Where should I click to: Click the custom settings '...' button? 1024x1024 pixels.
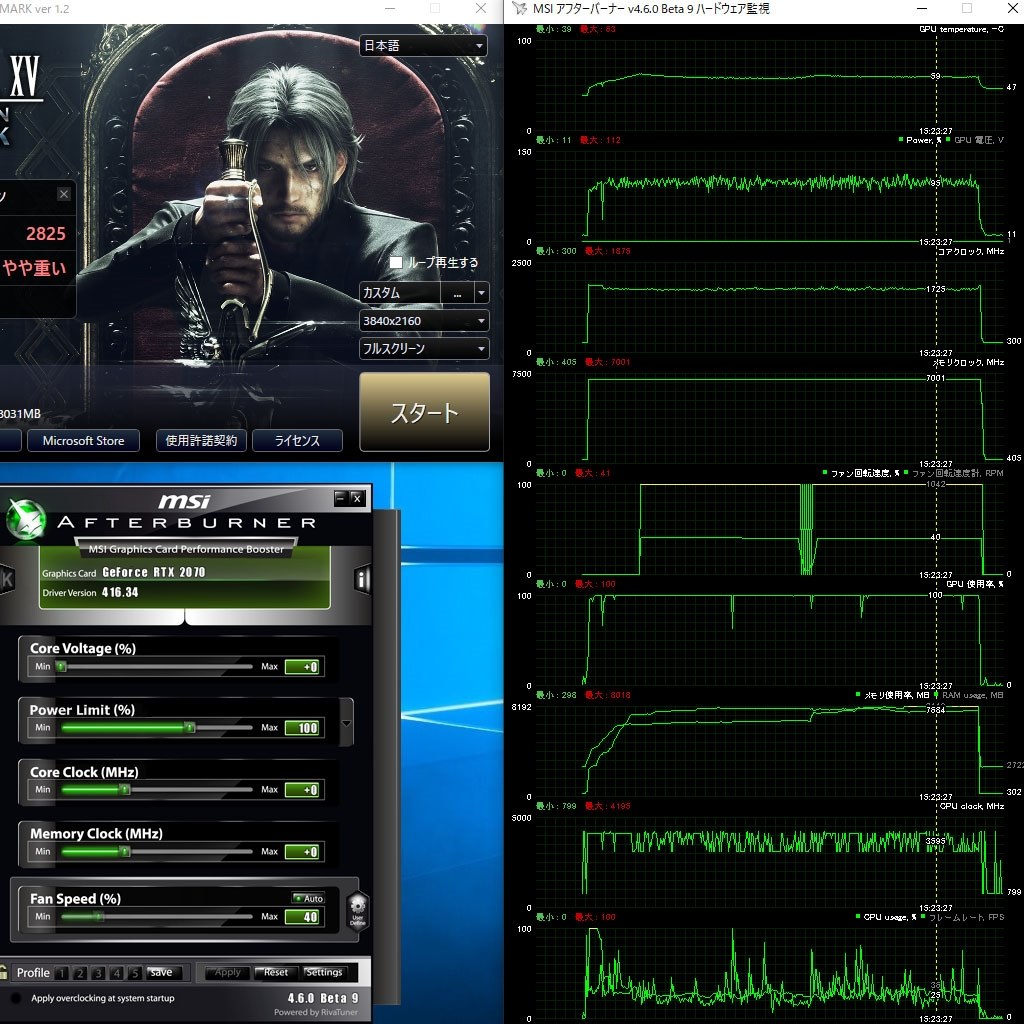[457, 293]
